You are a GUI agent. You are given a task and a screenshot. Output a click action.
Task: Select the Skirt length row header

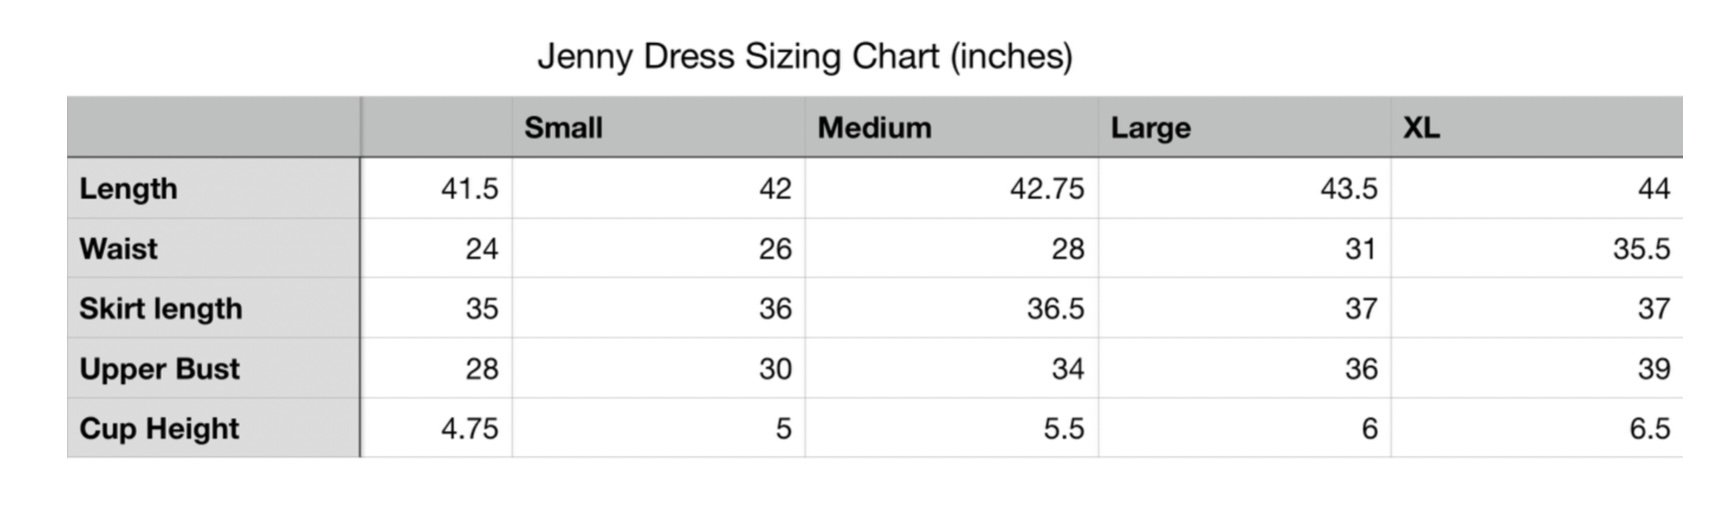(x=213, y=308)
